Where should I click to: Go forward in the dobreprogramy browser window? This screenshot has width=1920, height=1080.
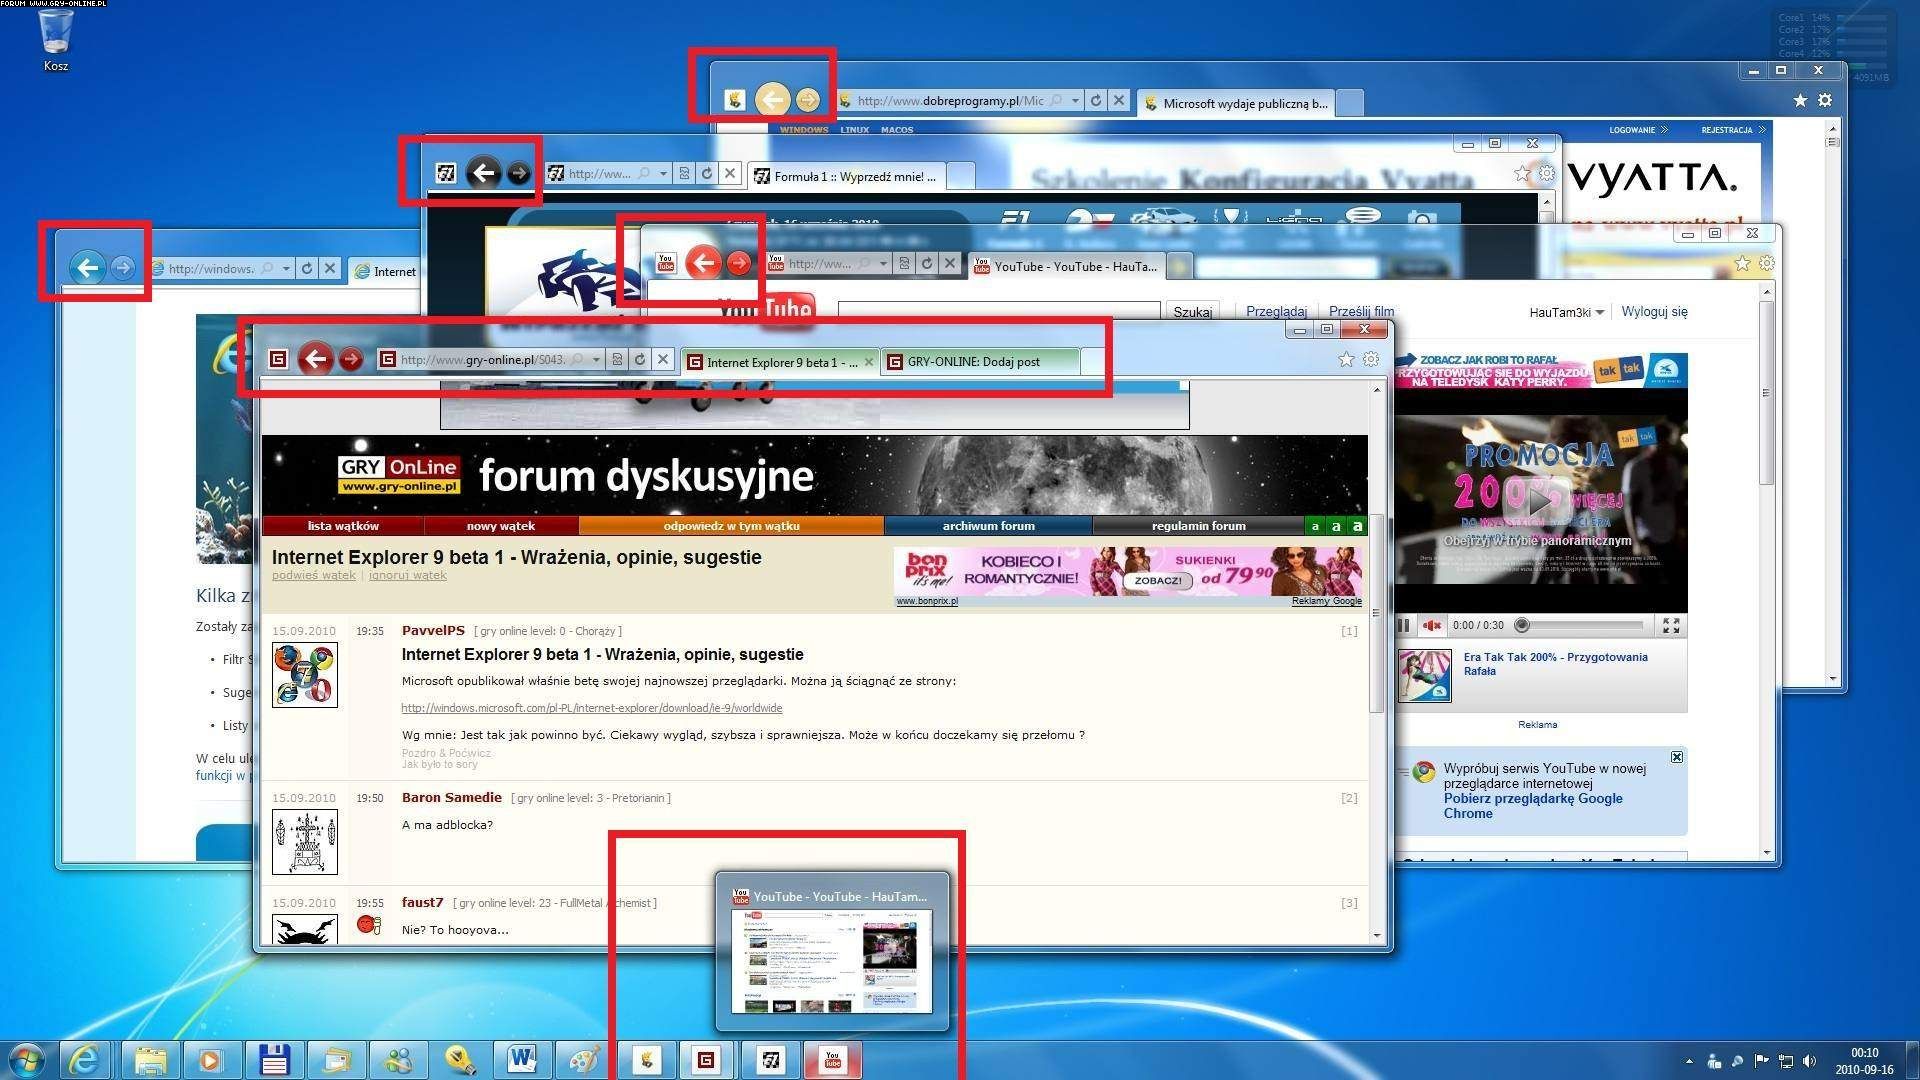[807, 100]
